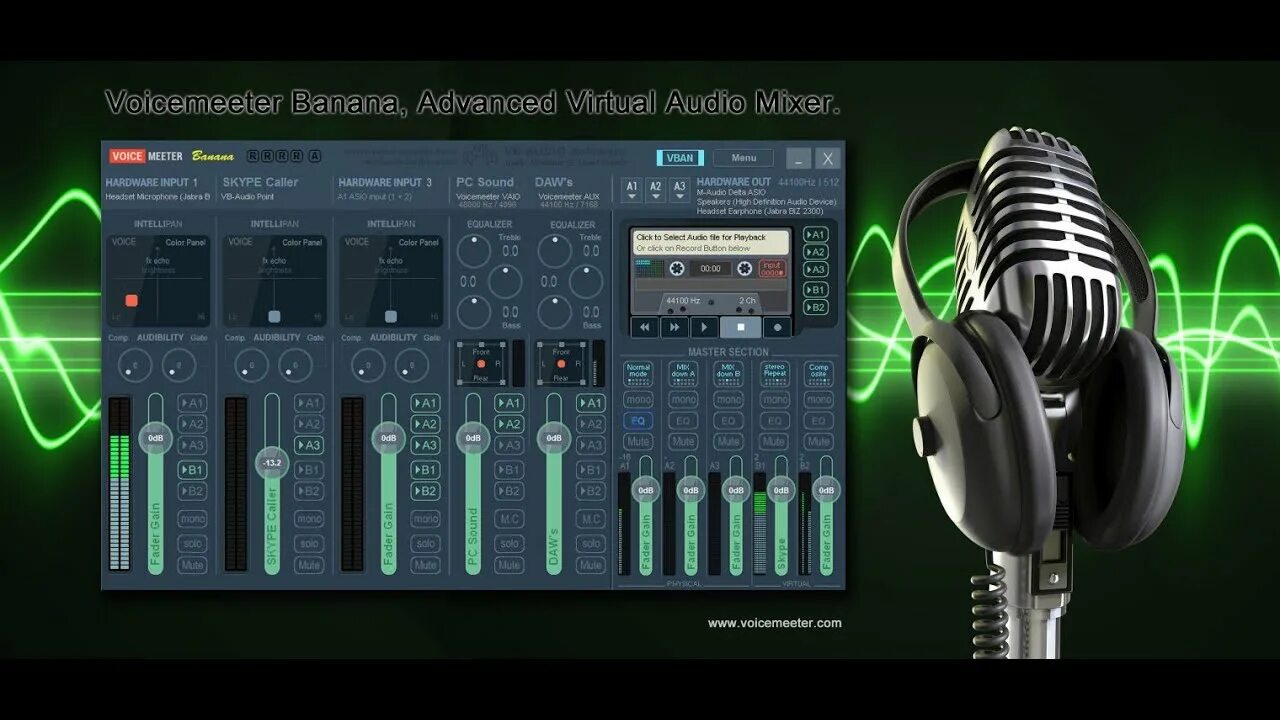
Task: Click the PC Sound surround panner red dot
Action: coord(480,364)
